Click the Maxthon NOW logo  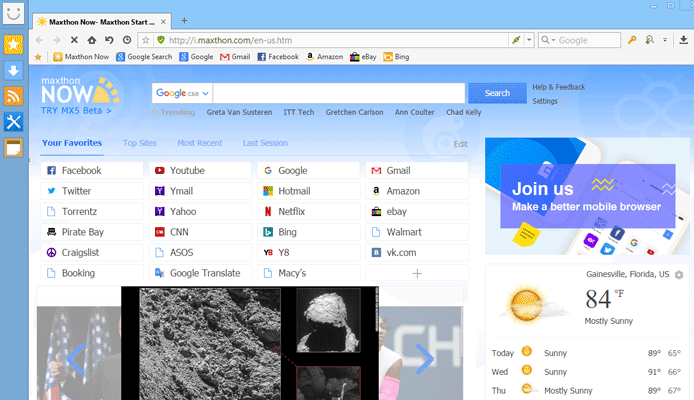[x=80, y=92]
